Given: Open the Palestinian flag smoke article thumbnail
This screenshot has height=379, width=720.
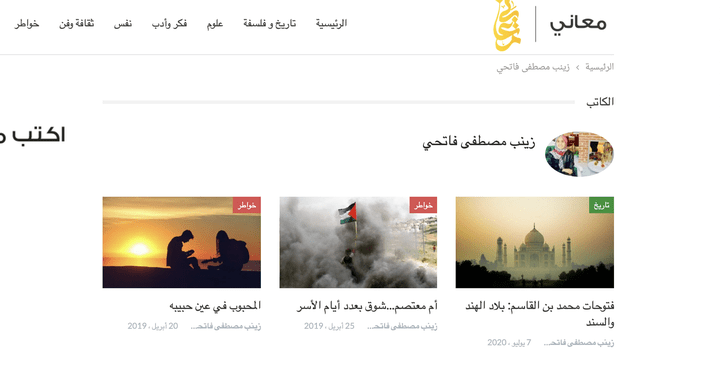Looking at the screenshot, I should [358, 243].
